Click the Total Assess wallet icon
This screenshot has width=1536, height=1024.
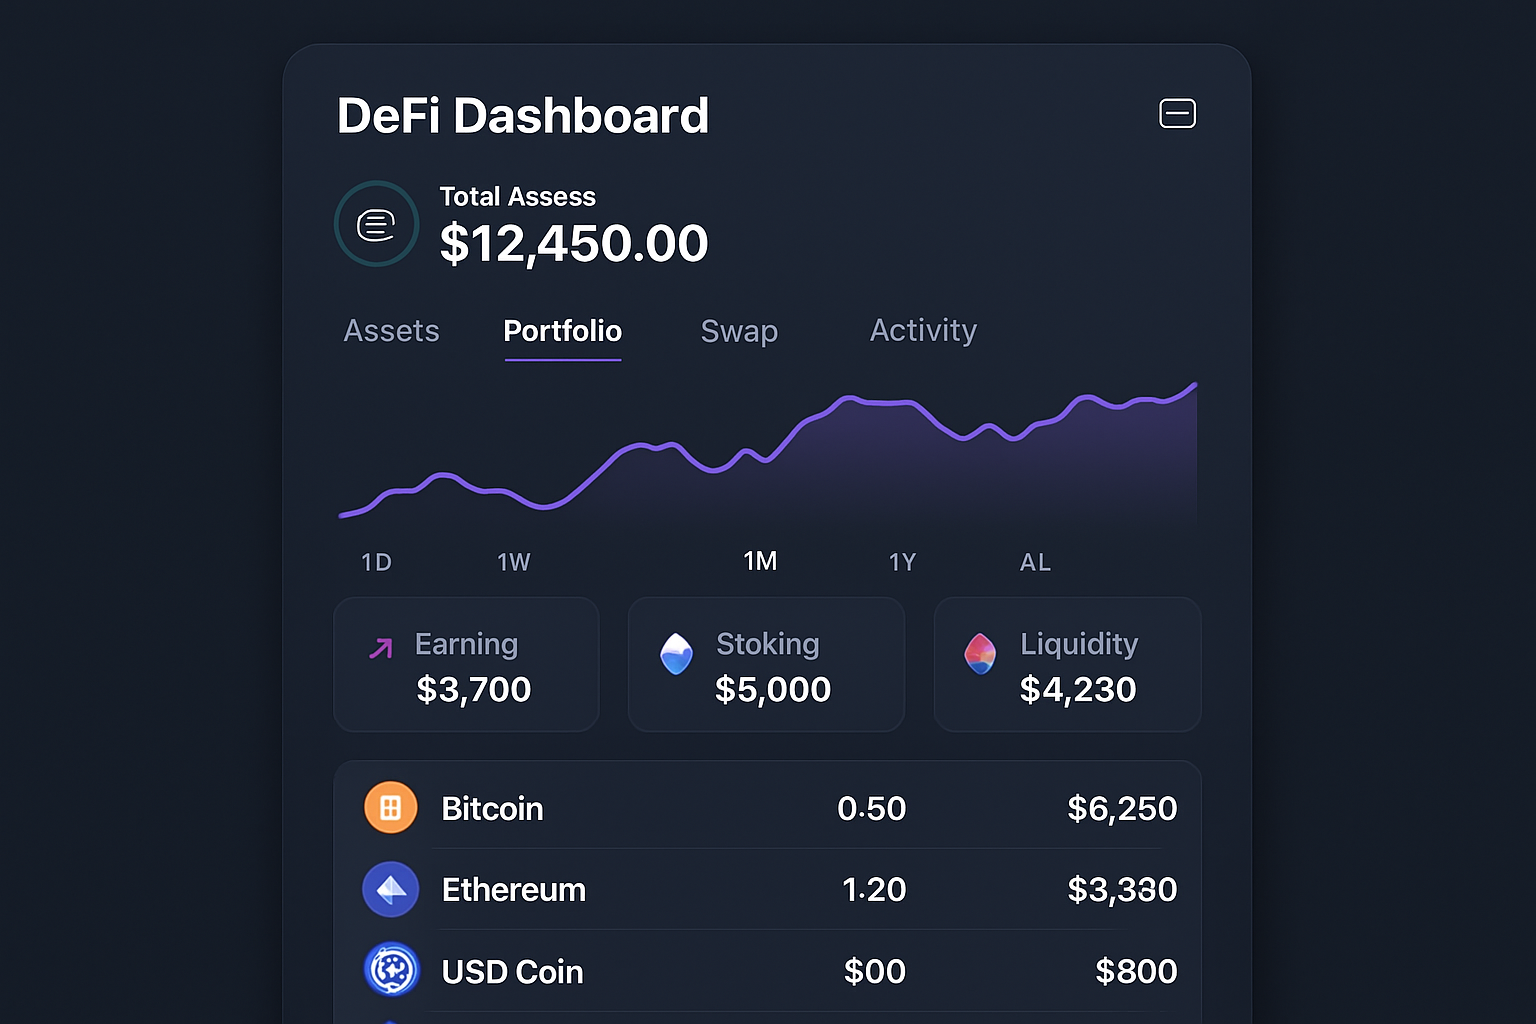tap(377, 223)
